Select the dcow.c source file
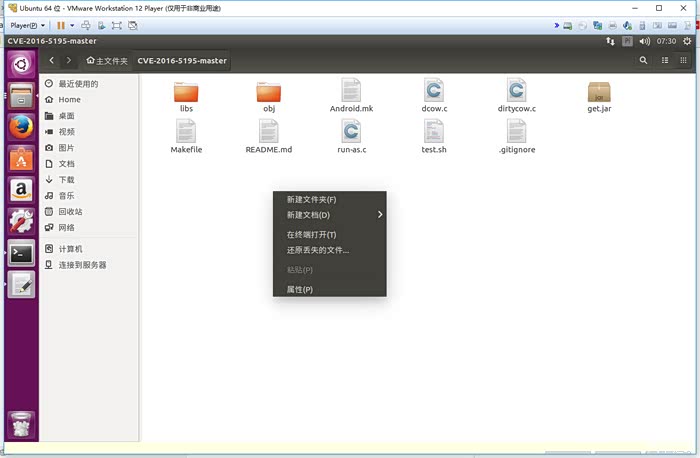The image size is (700, 458). point(434,96)
